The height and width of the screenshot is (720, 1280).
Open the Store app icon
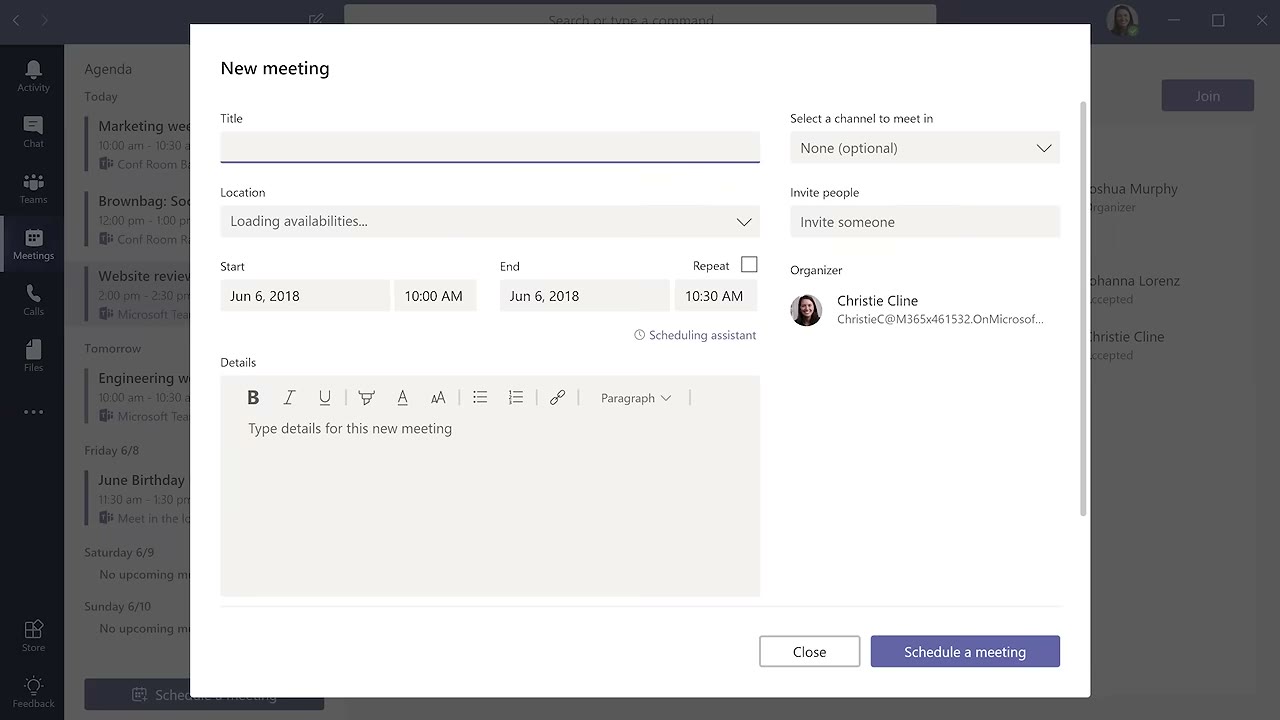click(x=33, y=635)
